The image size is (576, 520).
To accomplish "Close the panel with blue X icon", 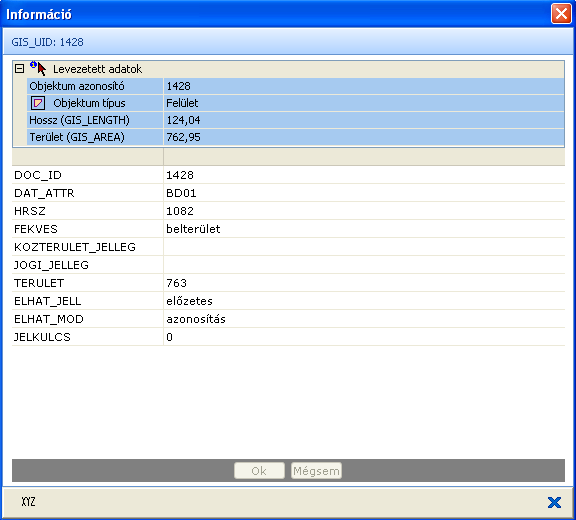I will point(554,502).
